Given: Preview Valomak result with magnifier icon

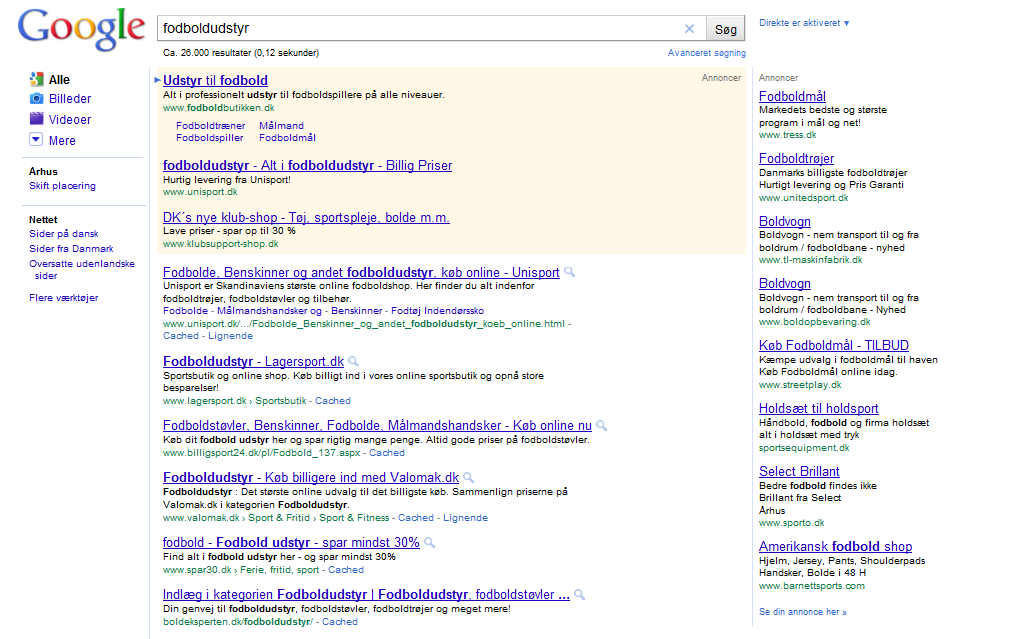Looking at the screenshot, I should pyautogui.click(x=468, y=477).
